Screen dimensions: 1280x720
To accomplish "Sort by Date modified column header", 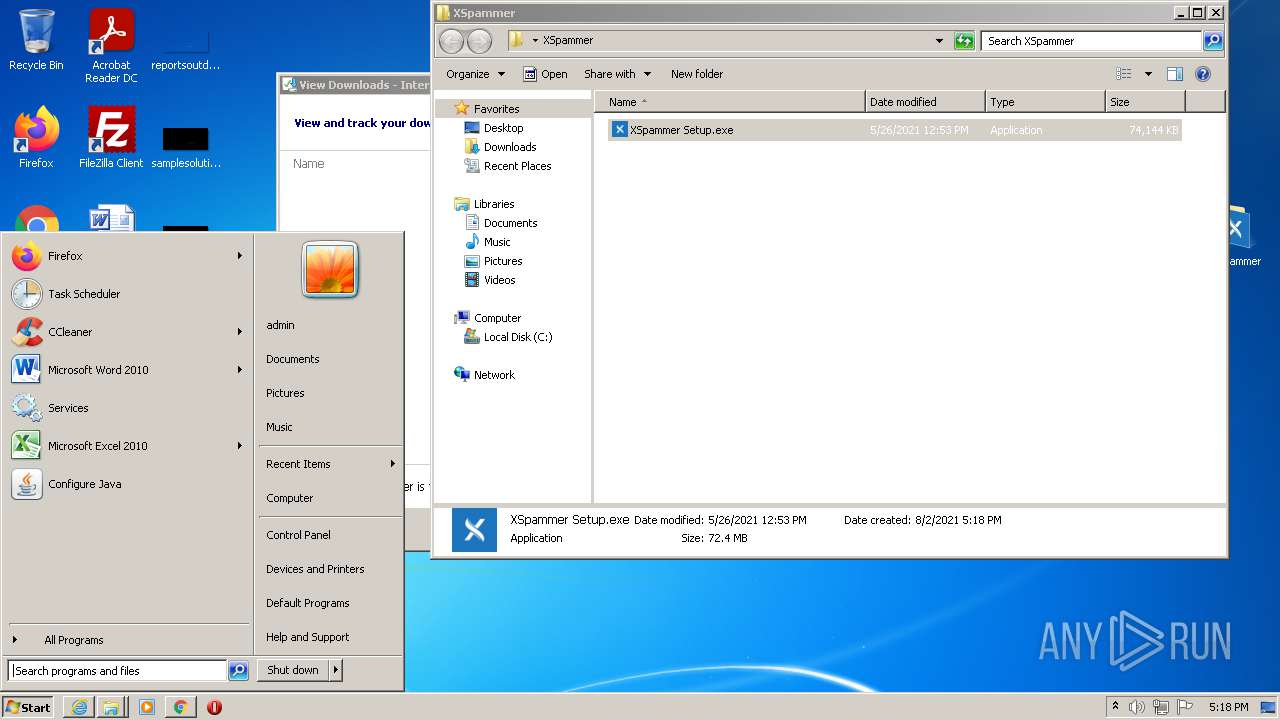I will (925, 102).
